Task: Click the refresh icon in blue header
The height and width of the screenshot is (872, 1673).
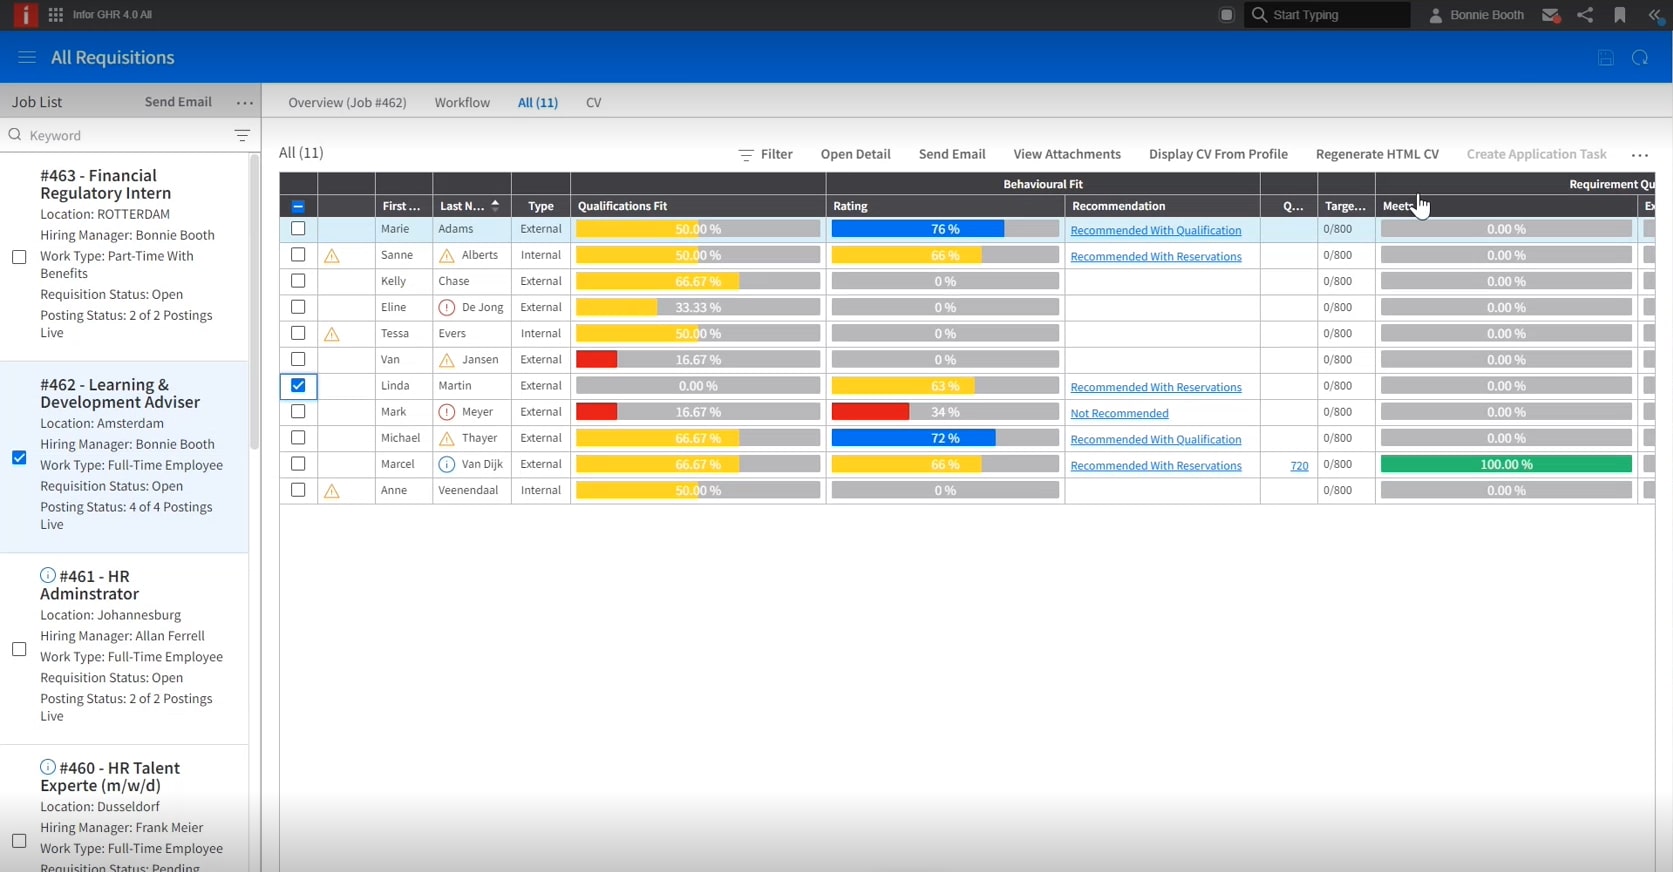Action: [x=1640, y=58]
